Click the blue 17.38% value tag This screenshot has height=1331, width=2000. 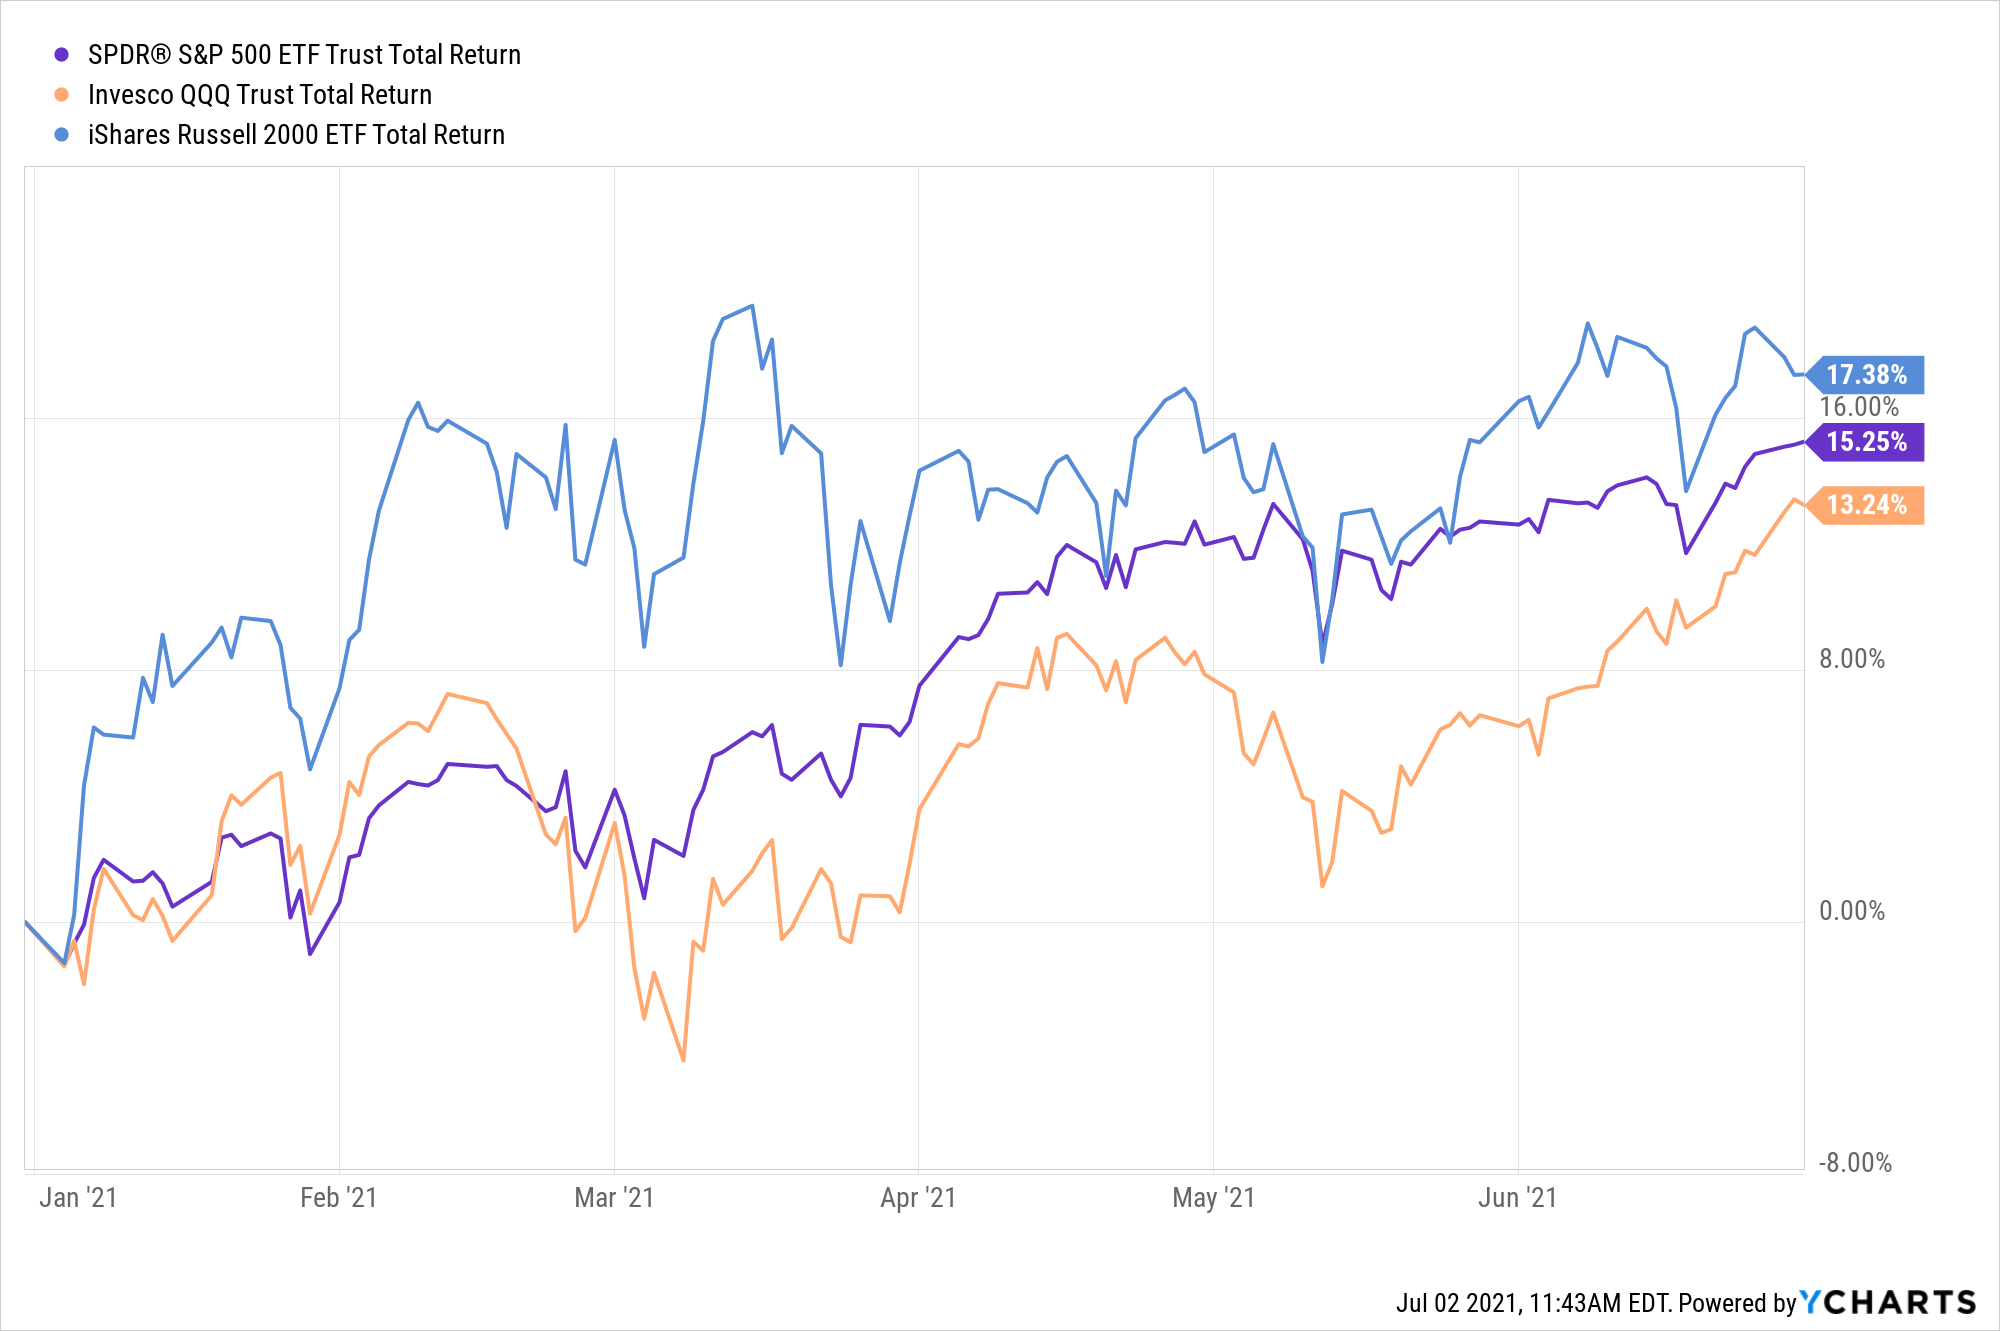point(1866,375)
